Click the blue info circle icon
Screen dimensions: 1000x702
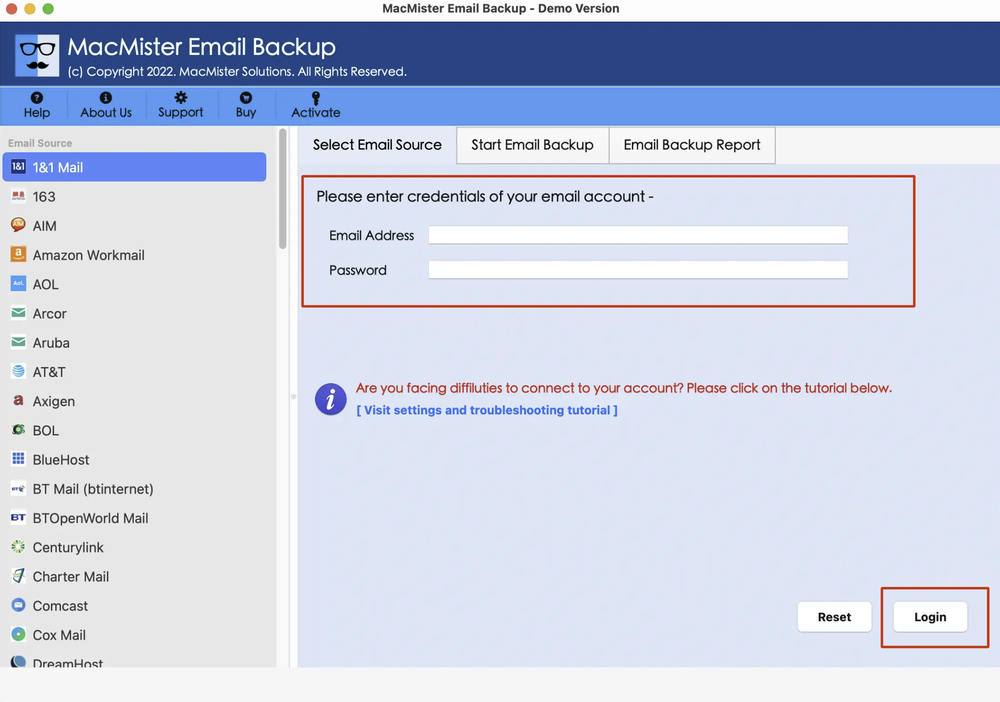(330, 399)
